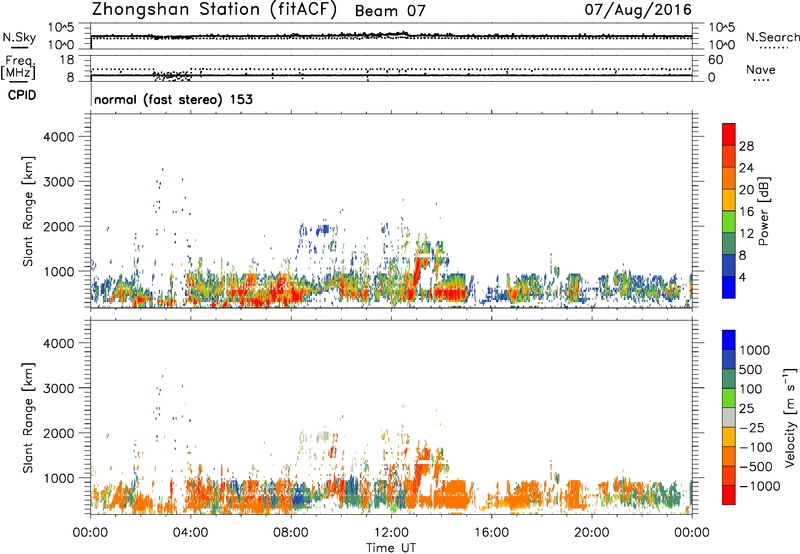The height and width of the screenshot is (554, 800).
Task: Click the 4 value on power colorbar
Action: pos(742,277)
